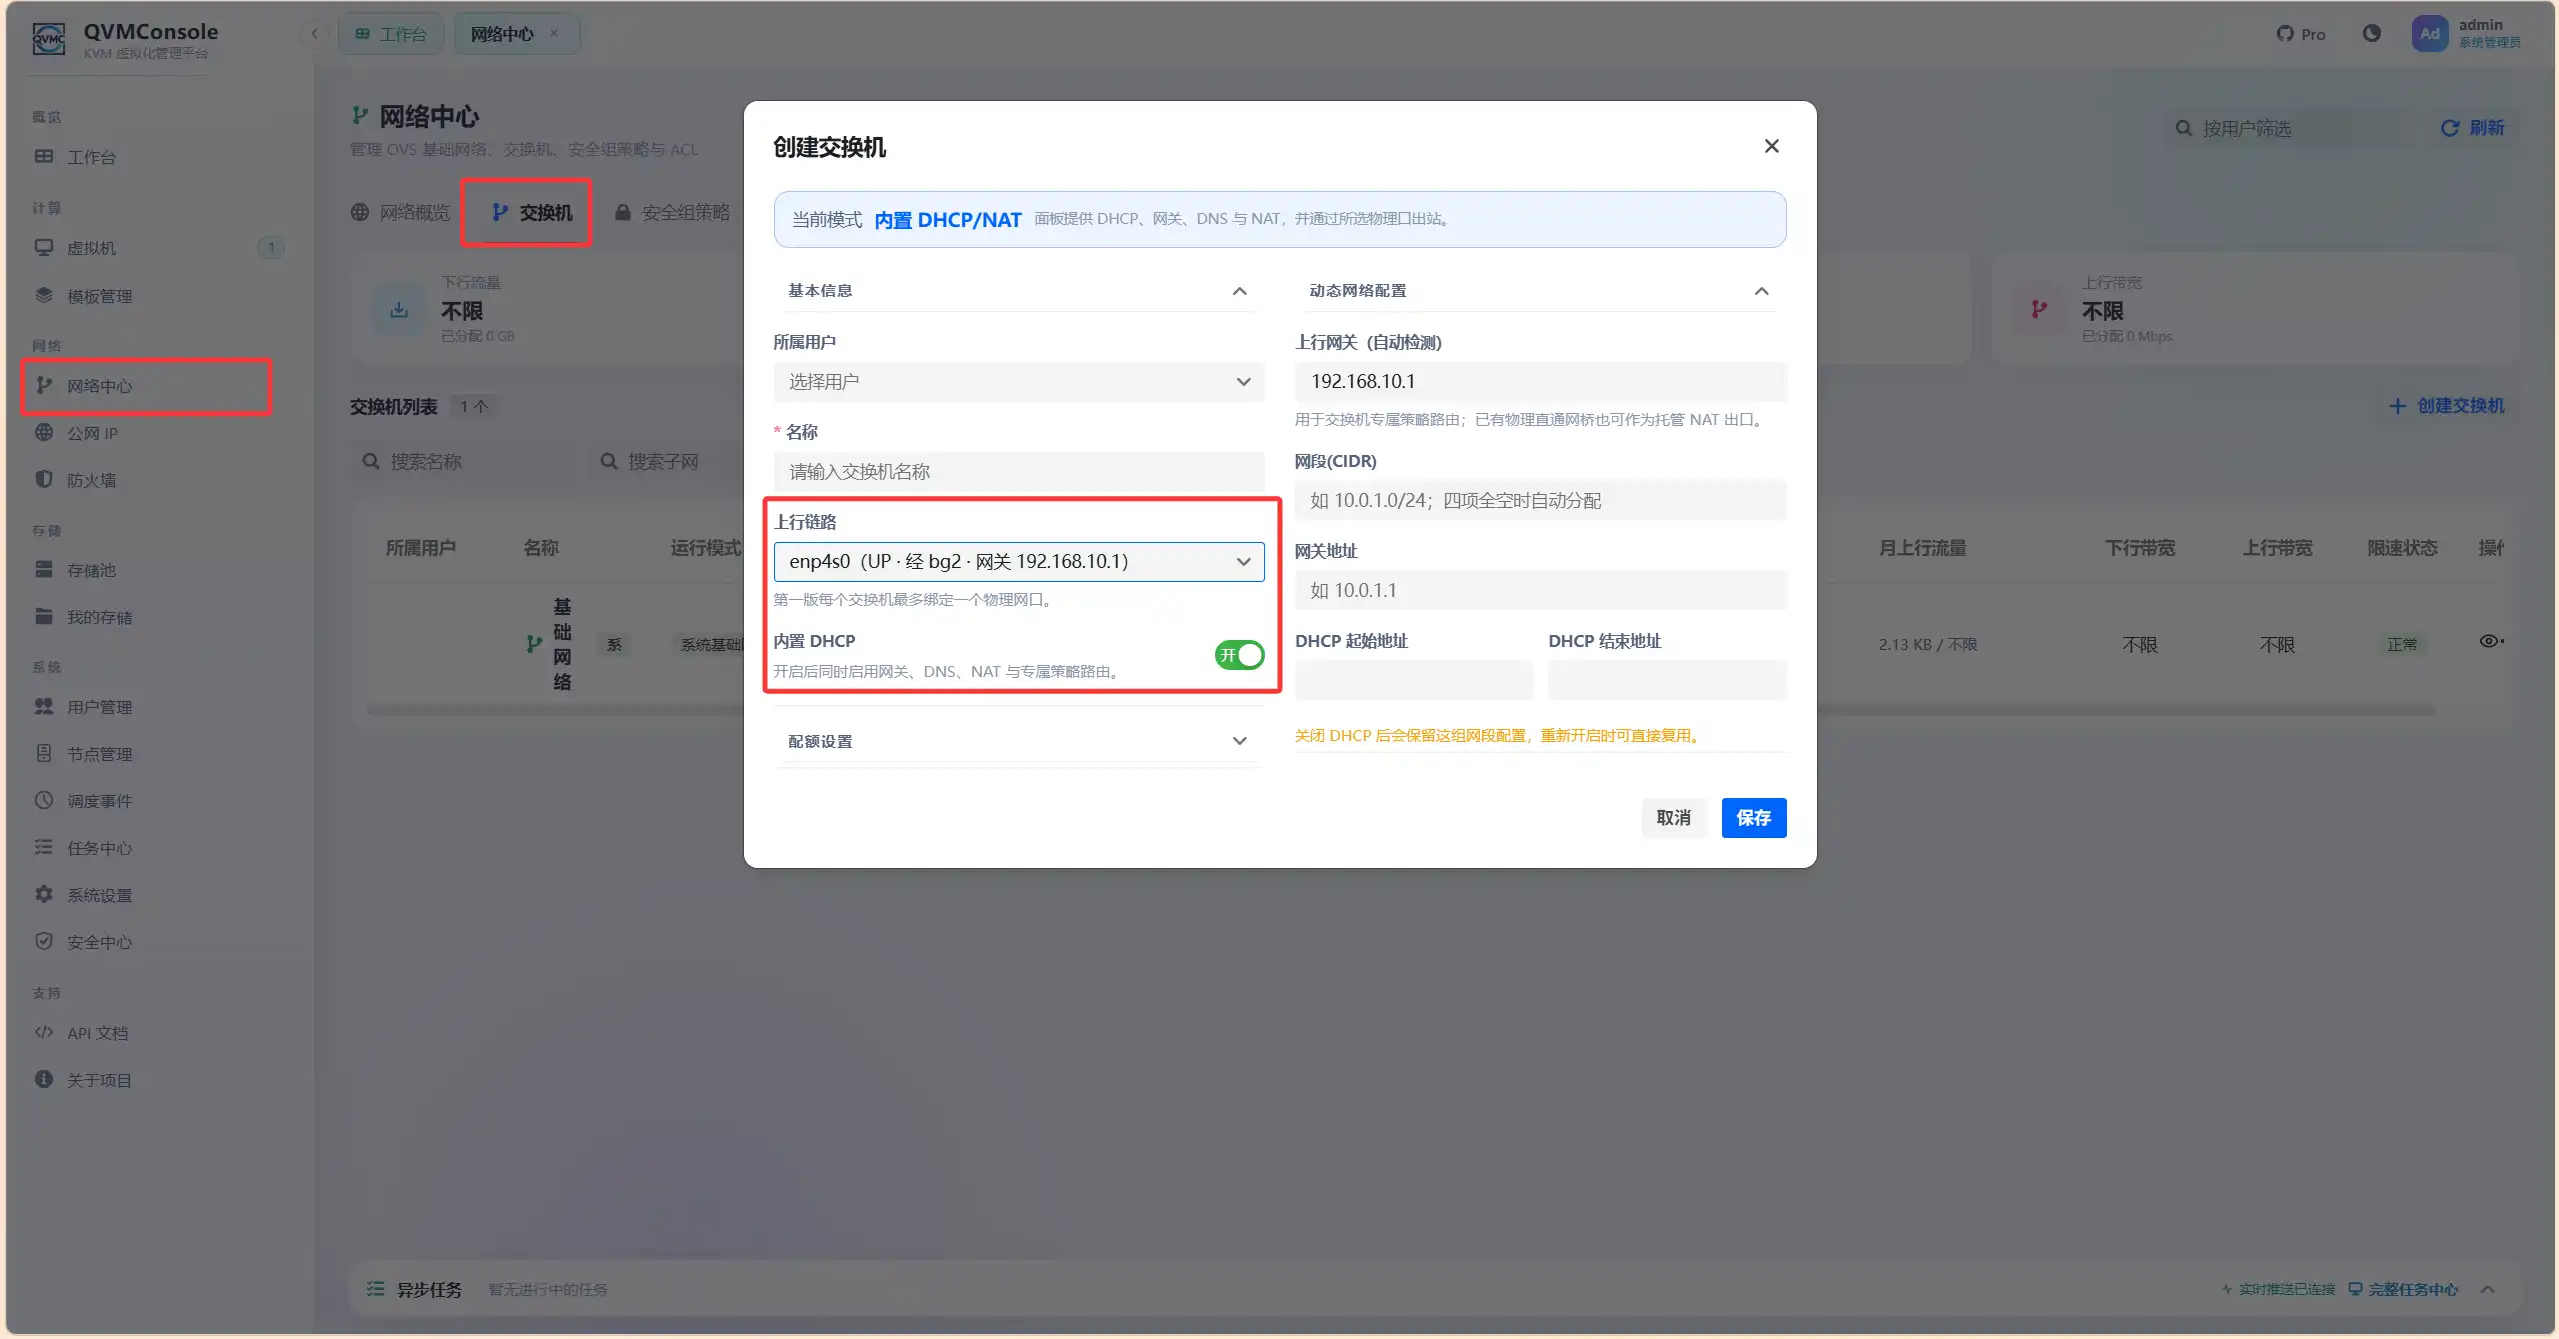The height and width of the screenshot is (1339, 2559).
Task: Expand the 异步任务 panel chevron
Action: tap(2487, 1290)
